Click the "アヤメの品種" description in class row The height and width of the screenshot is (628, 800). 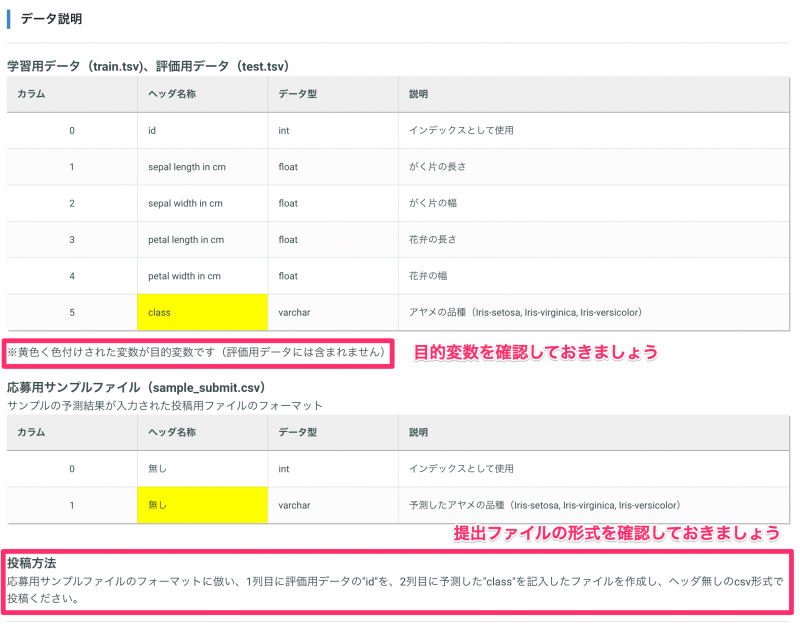point(524,312)
